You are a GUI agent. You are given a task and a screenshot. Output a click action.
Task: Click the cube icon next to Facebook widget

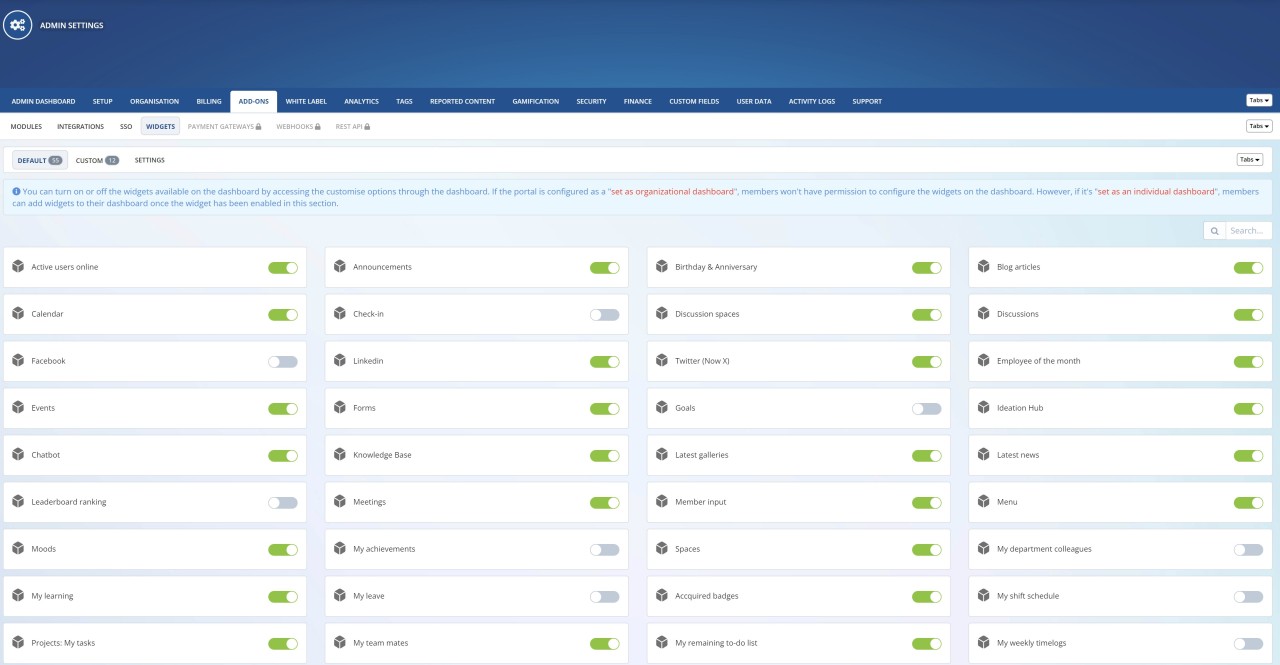20,361
